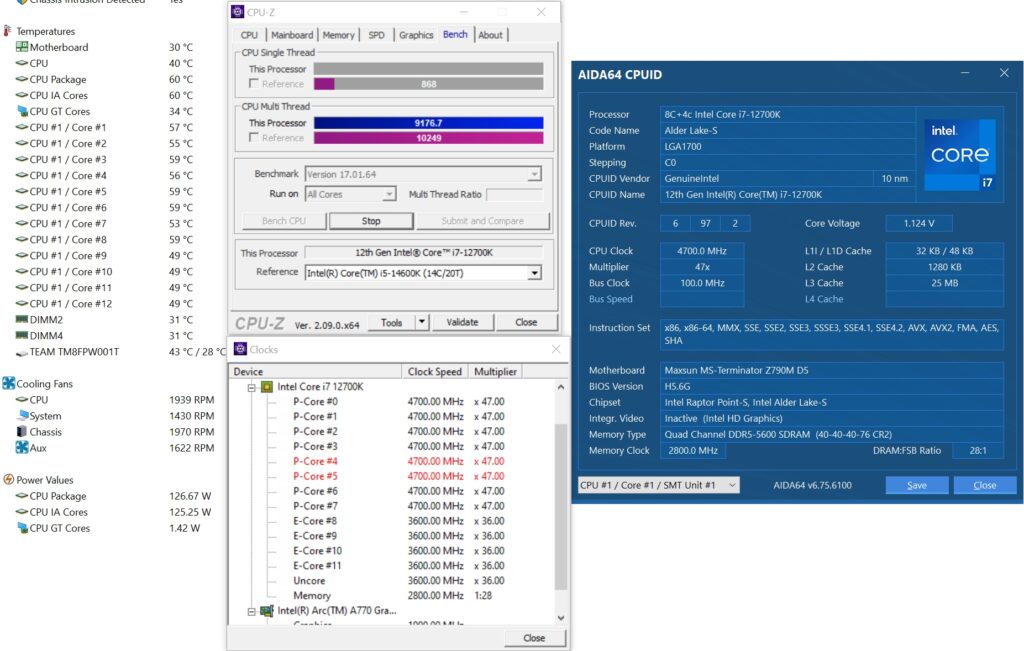
Task: Click the Motherboard icon in Temperatures
Action: 22,47
